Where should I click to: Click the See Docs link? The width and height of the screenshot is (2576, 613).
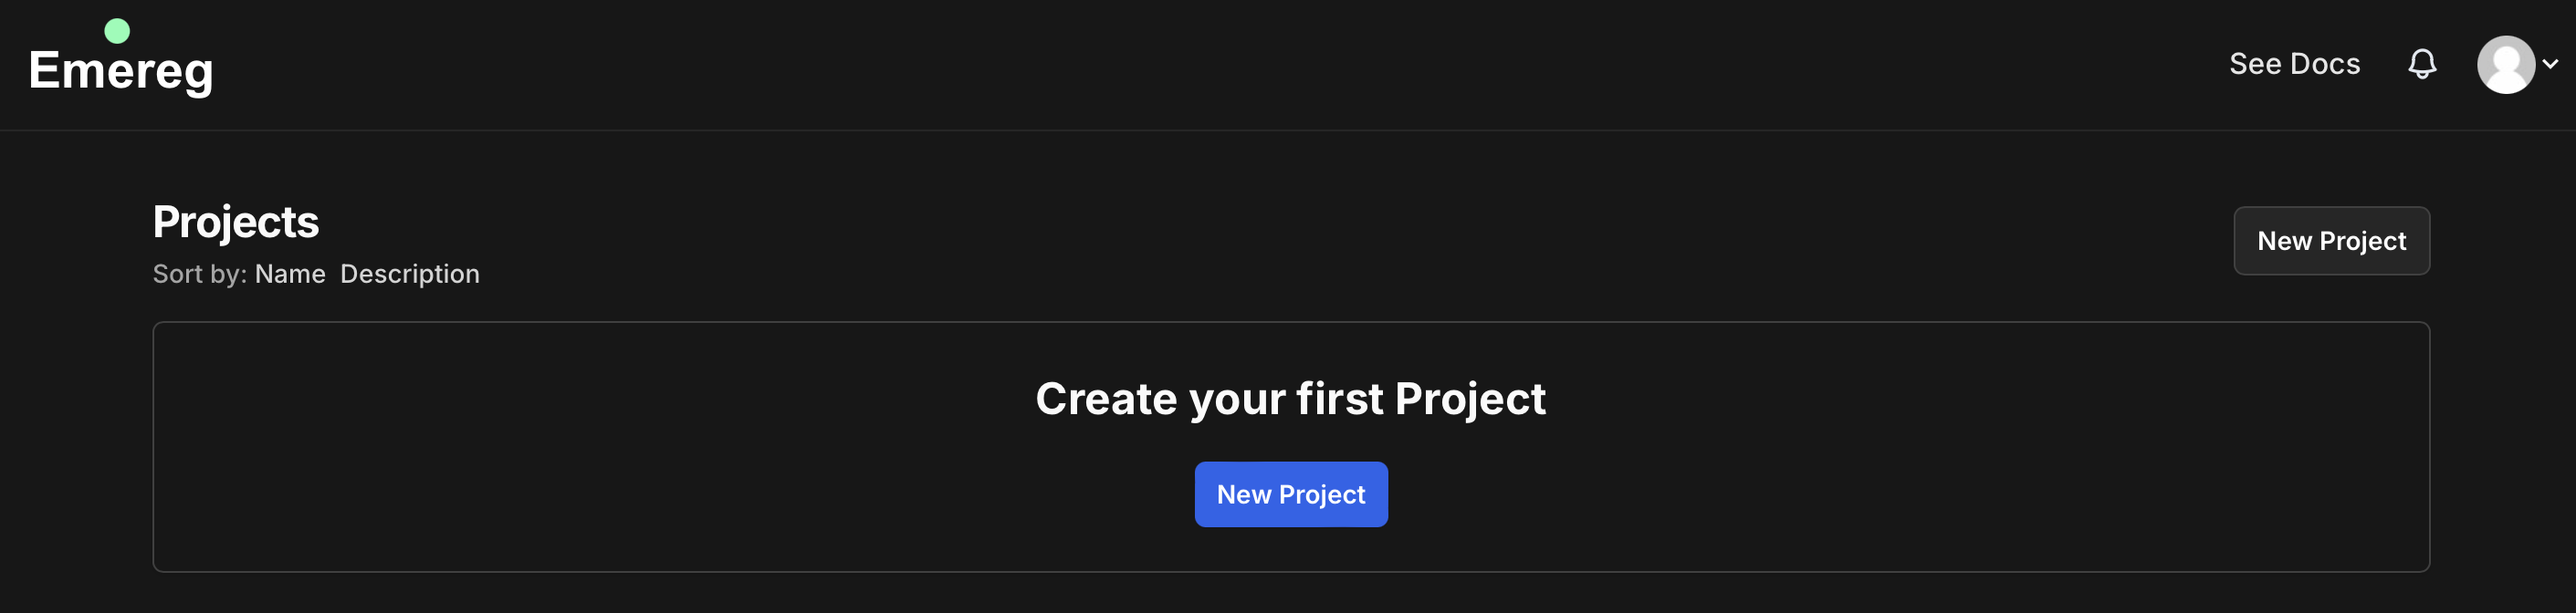coord(2295,63)
